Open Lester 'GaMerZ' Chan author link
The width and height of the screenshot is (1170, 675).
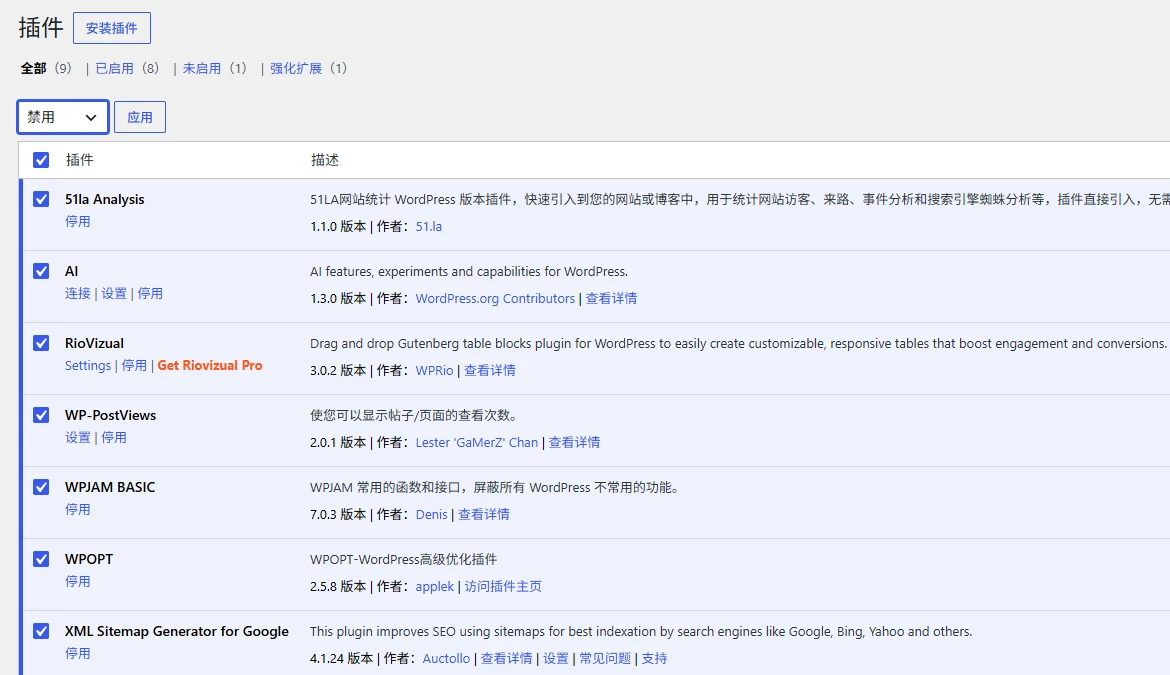pos(477,442)
